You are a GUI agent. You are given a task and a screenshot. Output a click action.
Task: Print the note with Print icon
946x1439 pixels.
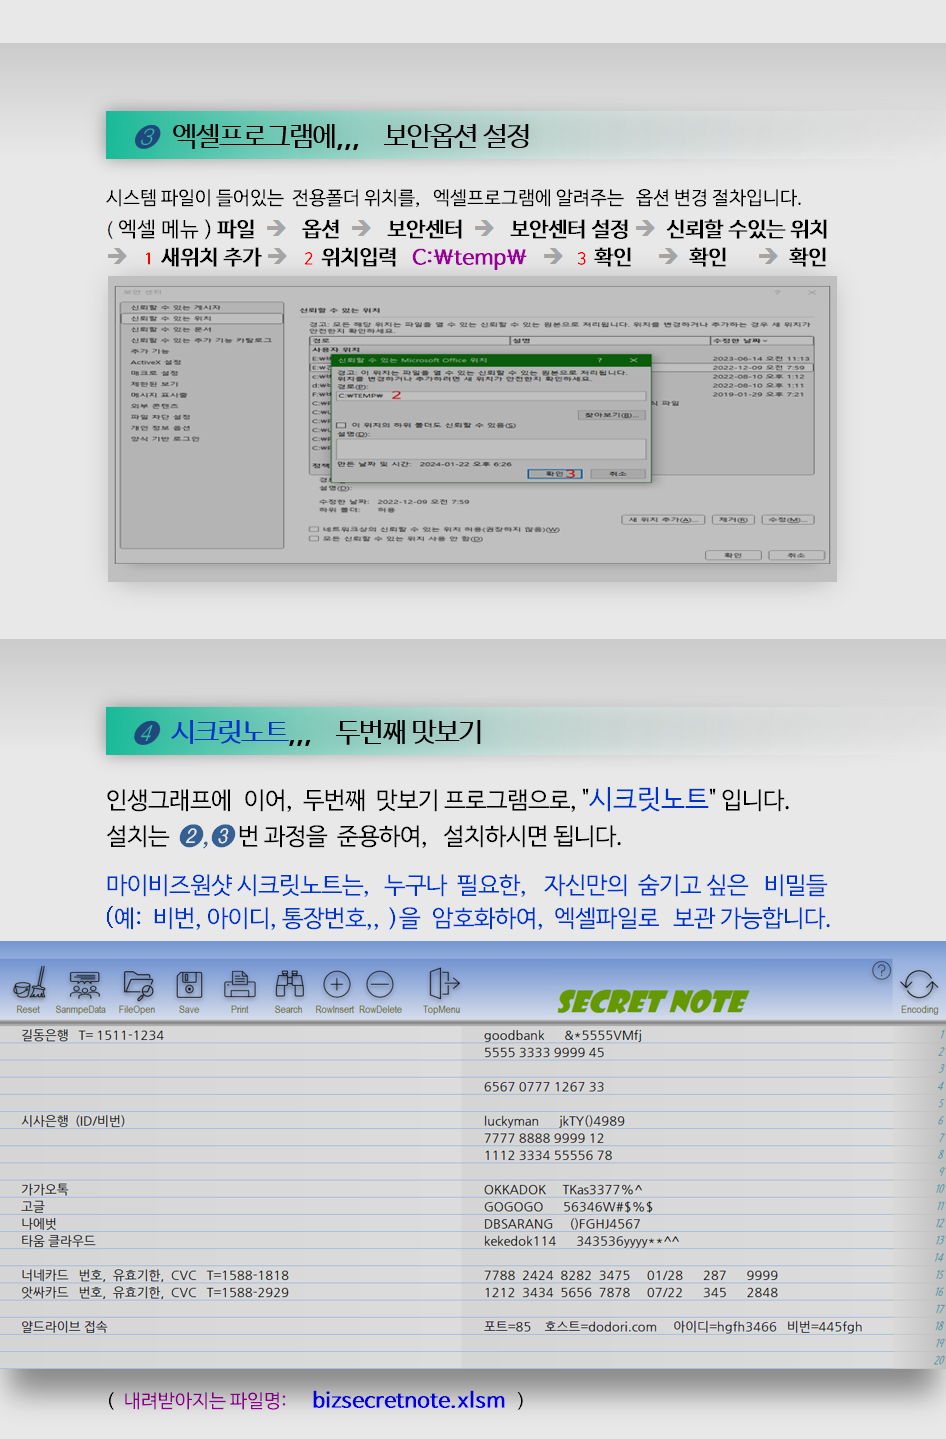click(239, 985)
